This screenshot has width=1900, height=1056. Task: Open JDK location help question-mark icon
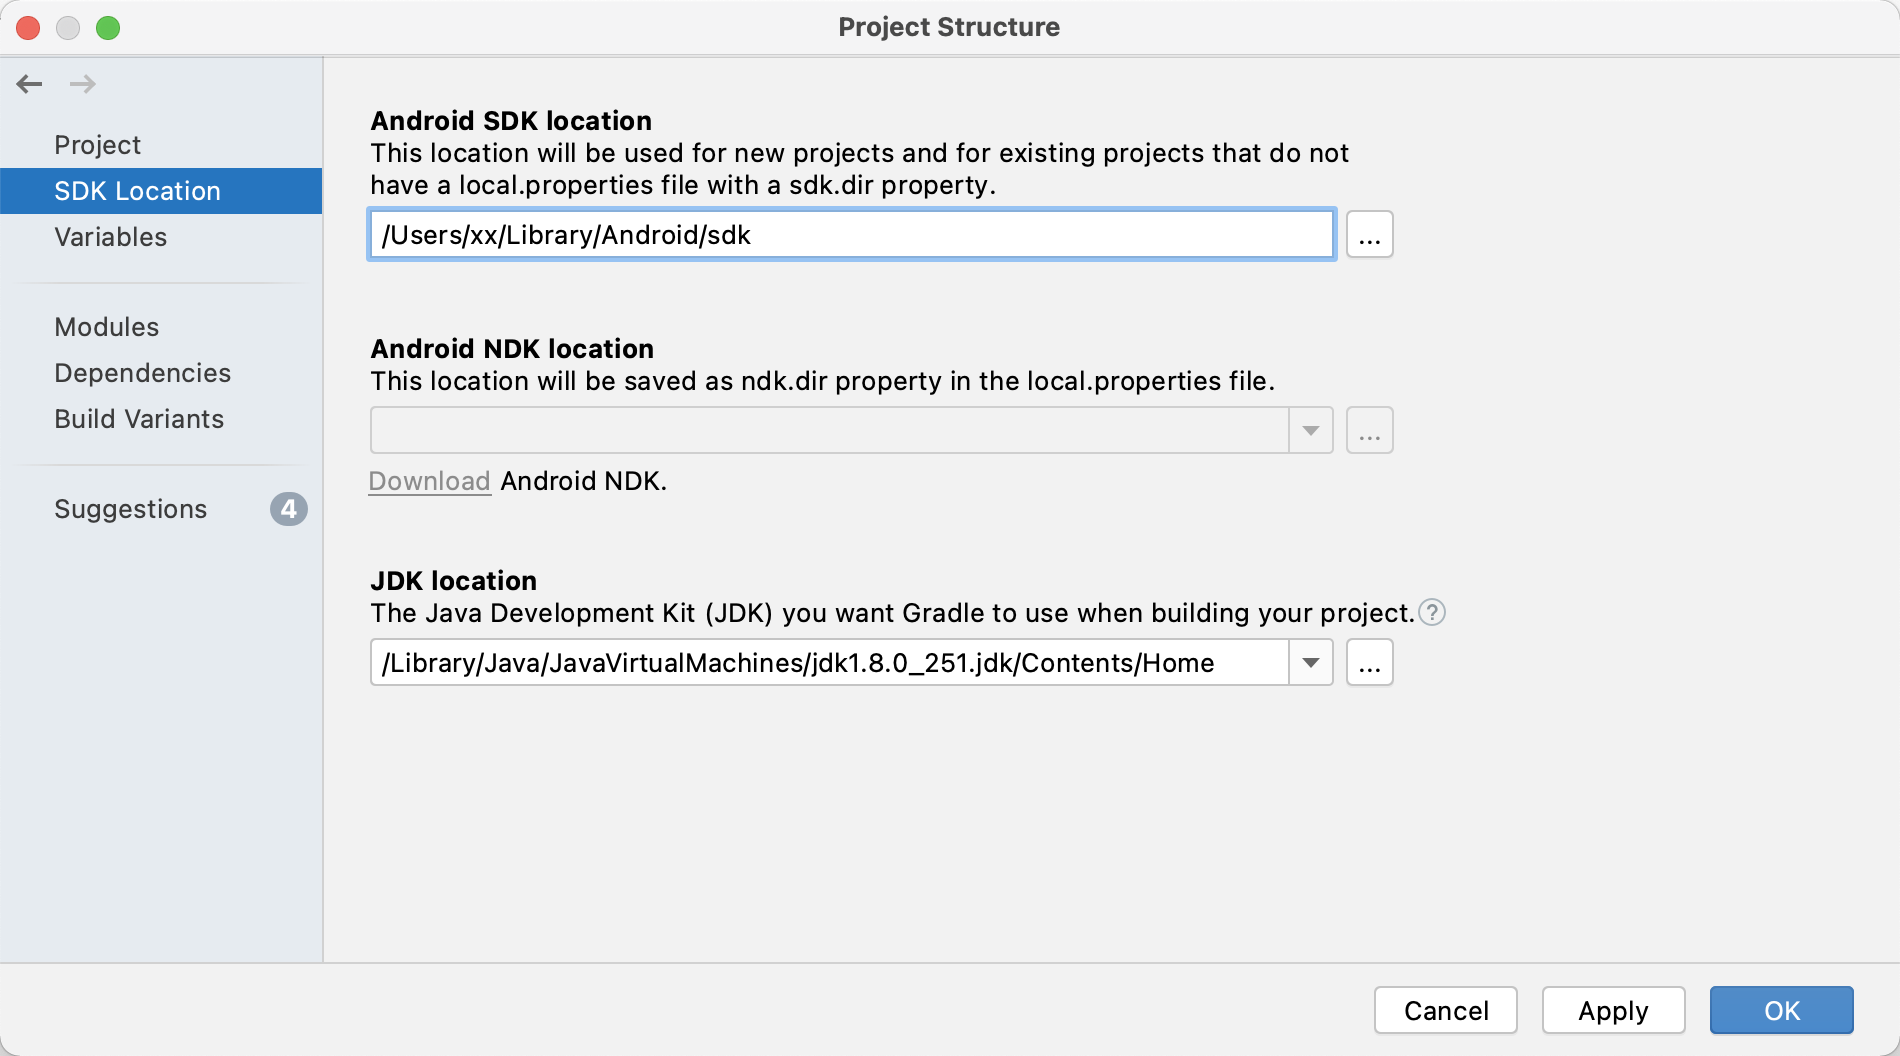coord(1432,612)
